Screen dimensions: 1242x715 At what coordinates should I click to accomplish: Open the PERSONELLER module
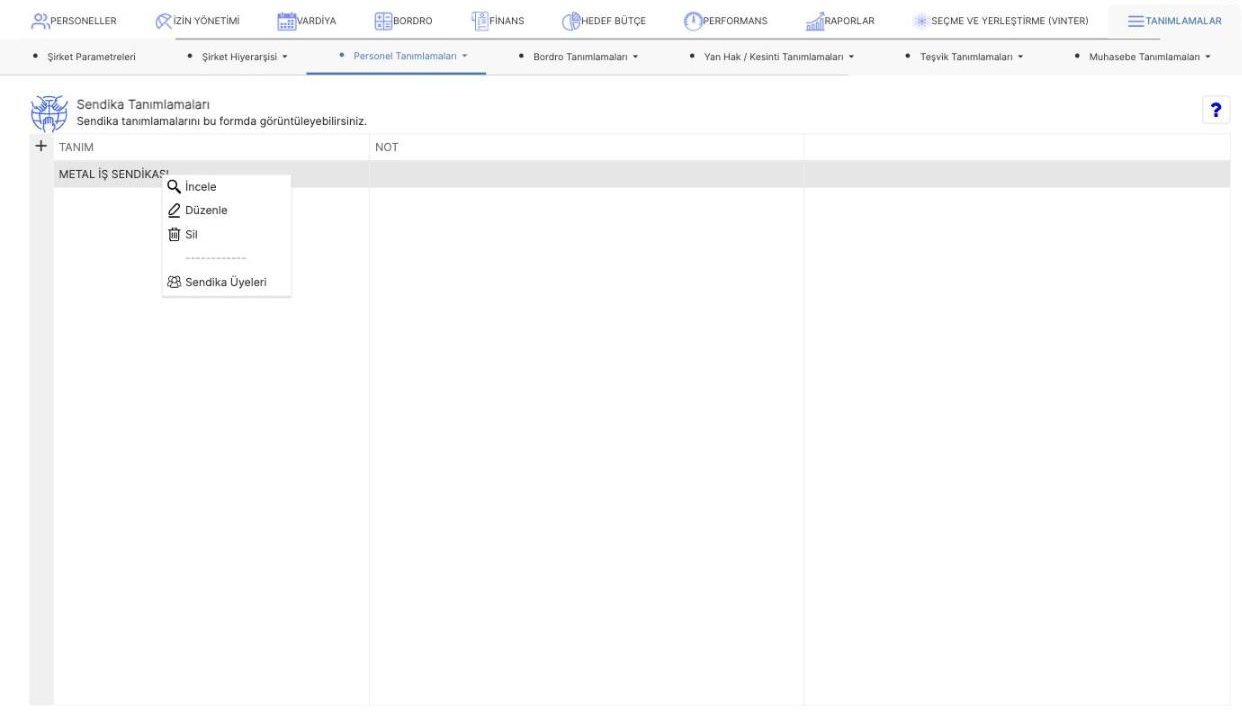pos(81,21)
